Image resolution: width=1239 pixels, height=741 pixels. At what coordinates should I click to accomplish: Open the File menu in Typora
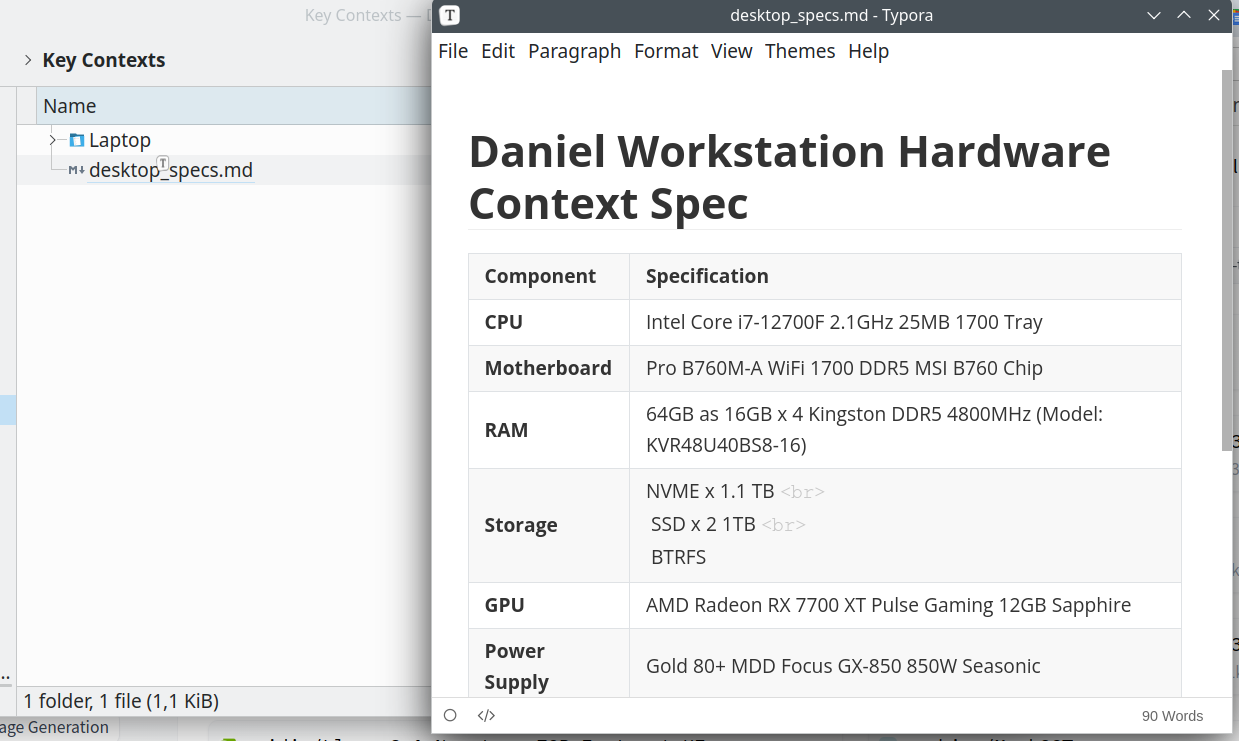453,51
